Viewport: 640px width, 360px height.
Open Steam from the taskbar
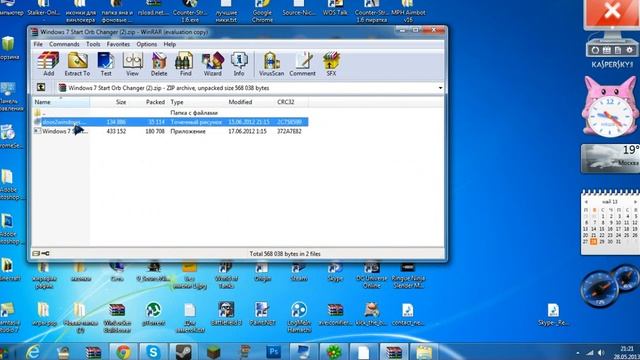pos(183,352)
